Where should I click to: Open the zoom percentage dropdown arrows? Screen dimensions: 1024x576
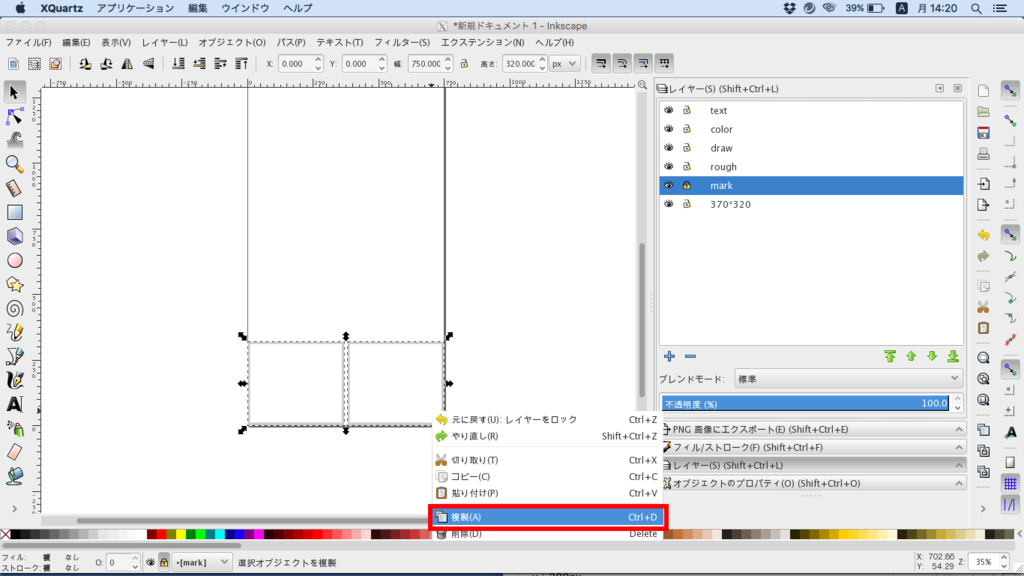click(1004, 562)
